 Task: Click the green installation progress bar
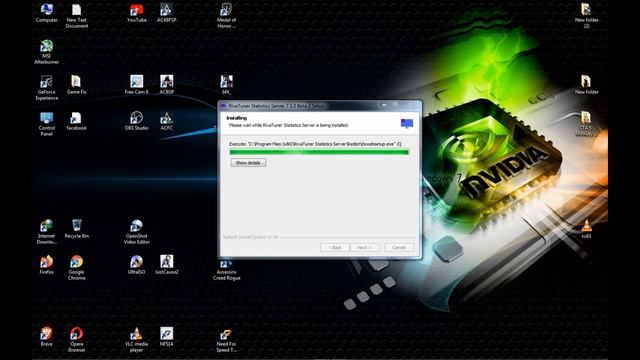[x=319, y=152]
